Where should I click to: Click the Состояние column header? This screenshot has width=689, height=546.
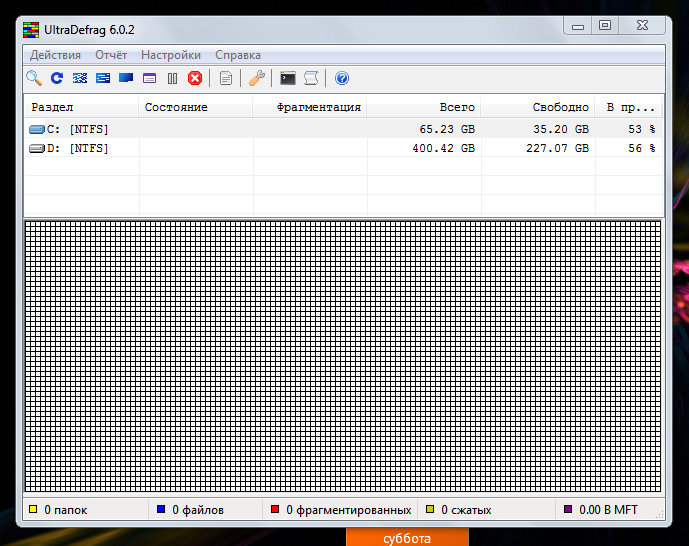196,107
